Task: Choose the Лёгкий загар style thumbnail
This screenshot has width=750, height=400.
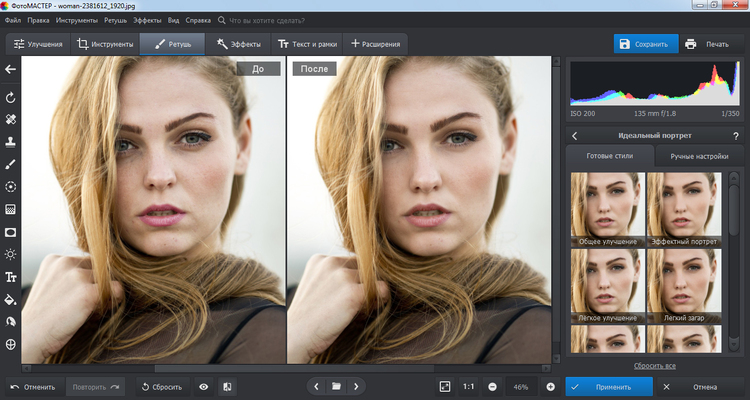Action: (682, 284)
